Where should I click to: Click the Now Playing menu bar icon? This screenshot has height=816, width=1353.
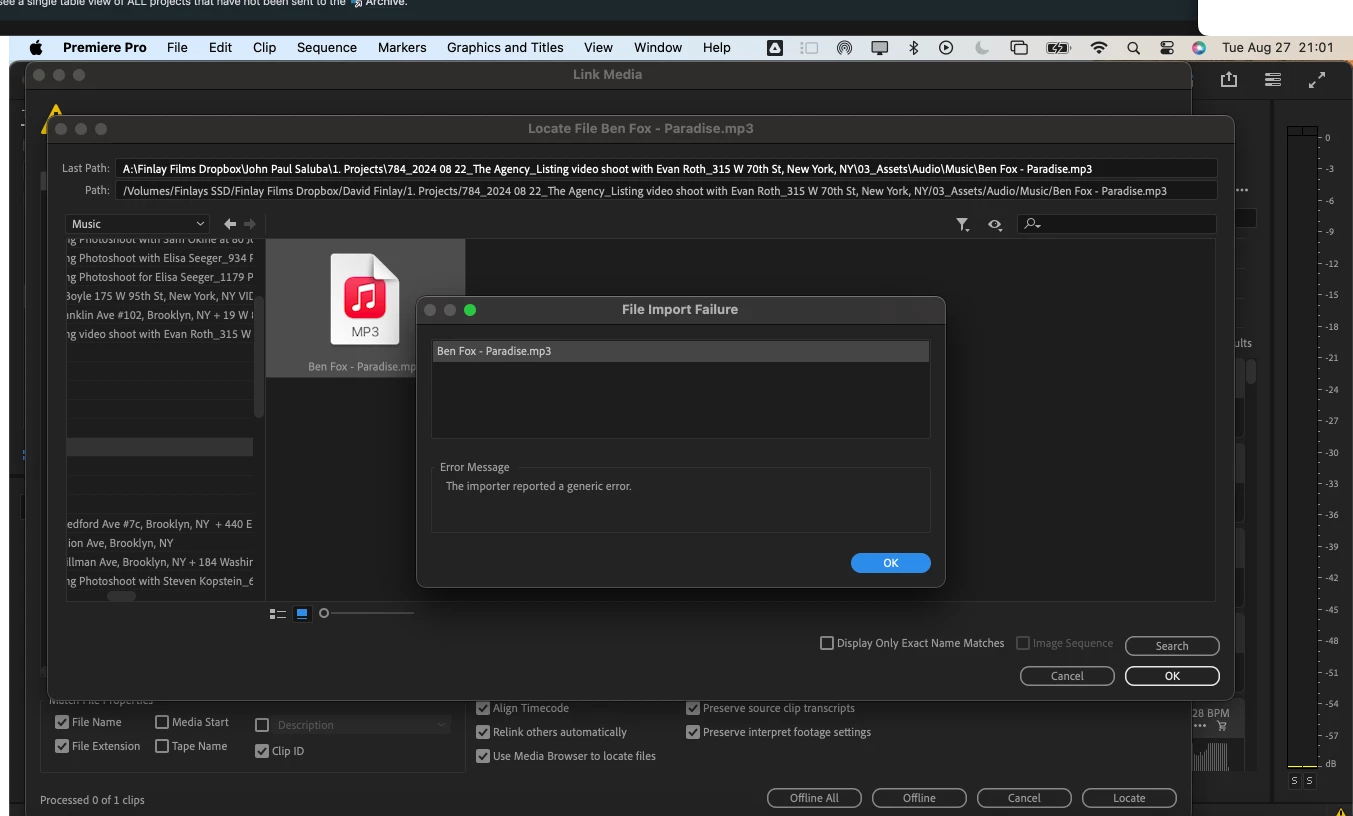pyautogui.click(x=946, y=47)
